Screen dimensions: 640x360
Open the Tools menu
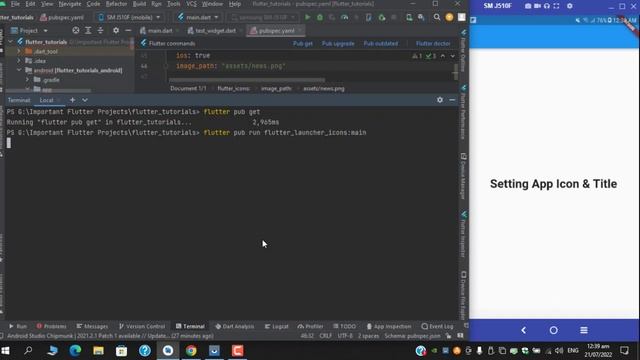click(x=173, y=4)
